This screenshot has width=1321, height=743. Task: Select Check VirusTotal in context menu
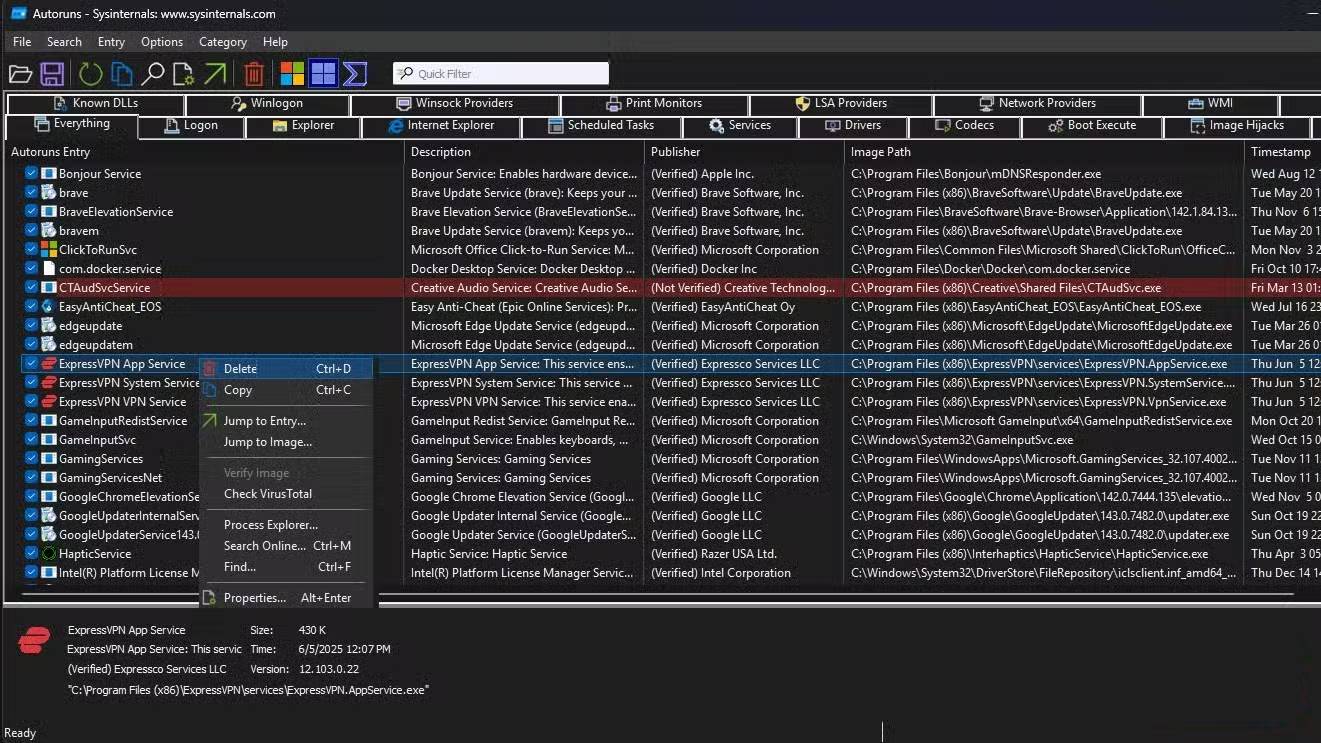click(x=267, y=494)
